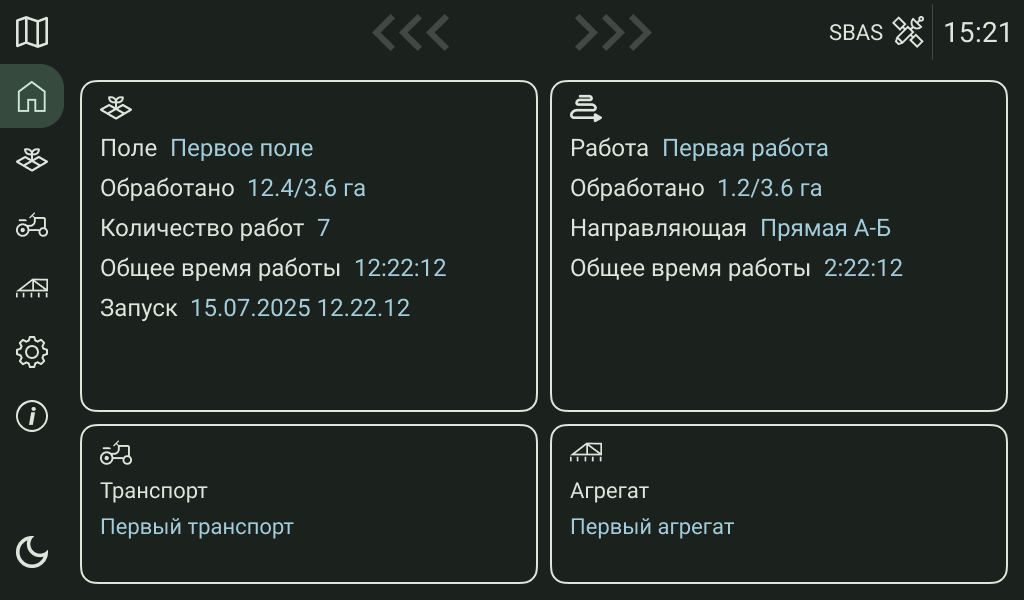Tap the left triple-arrow nudge control
This screenshot has width=1024, height=600.
409,31
